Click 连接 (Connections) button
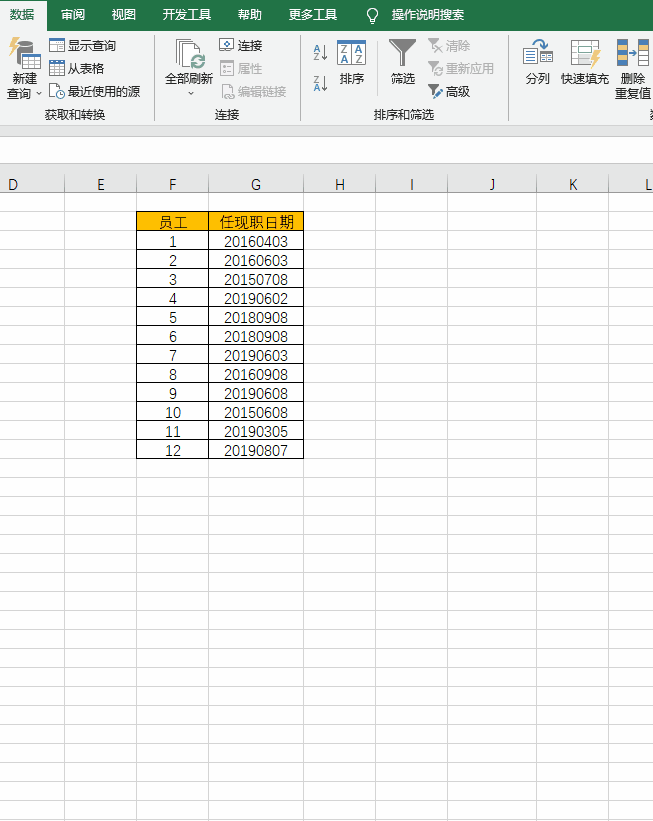Image resolution: width=653 pixels, height=821 pixels. point(241,46)
